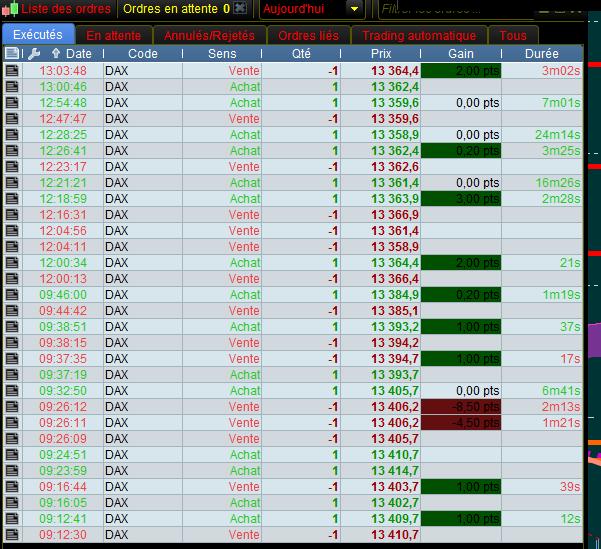The image size is (601, 549).
Task: Click the candlestick icon beside Liste des ordres
Action: pos(11,9)
